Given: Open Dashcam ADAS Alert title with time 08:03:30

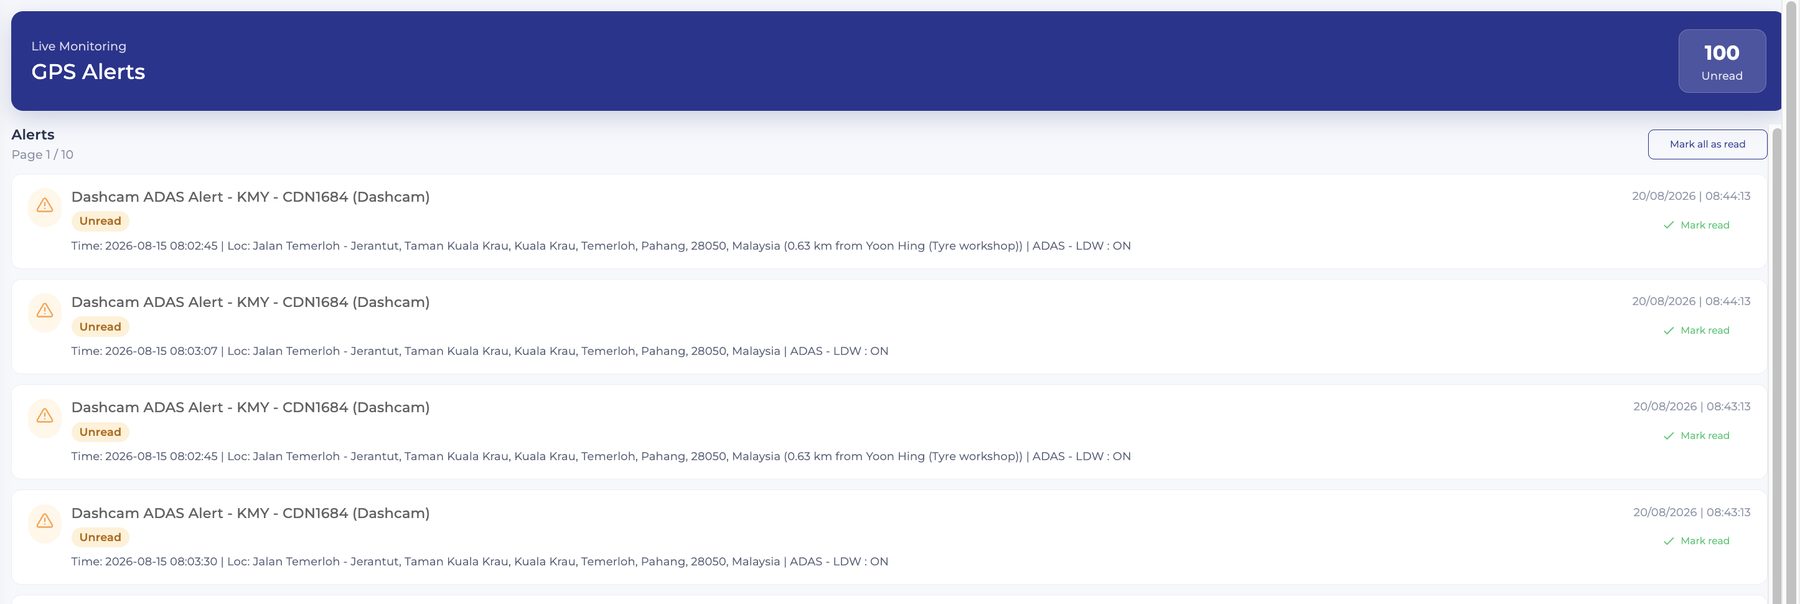Looking at the screenshot, I should tap(250, 513).
